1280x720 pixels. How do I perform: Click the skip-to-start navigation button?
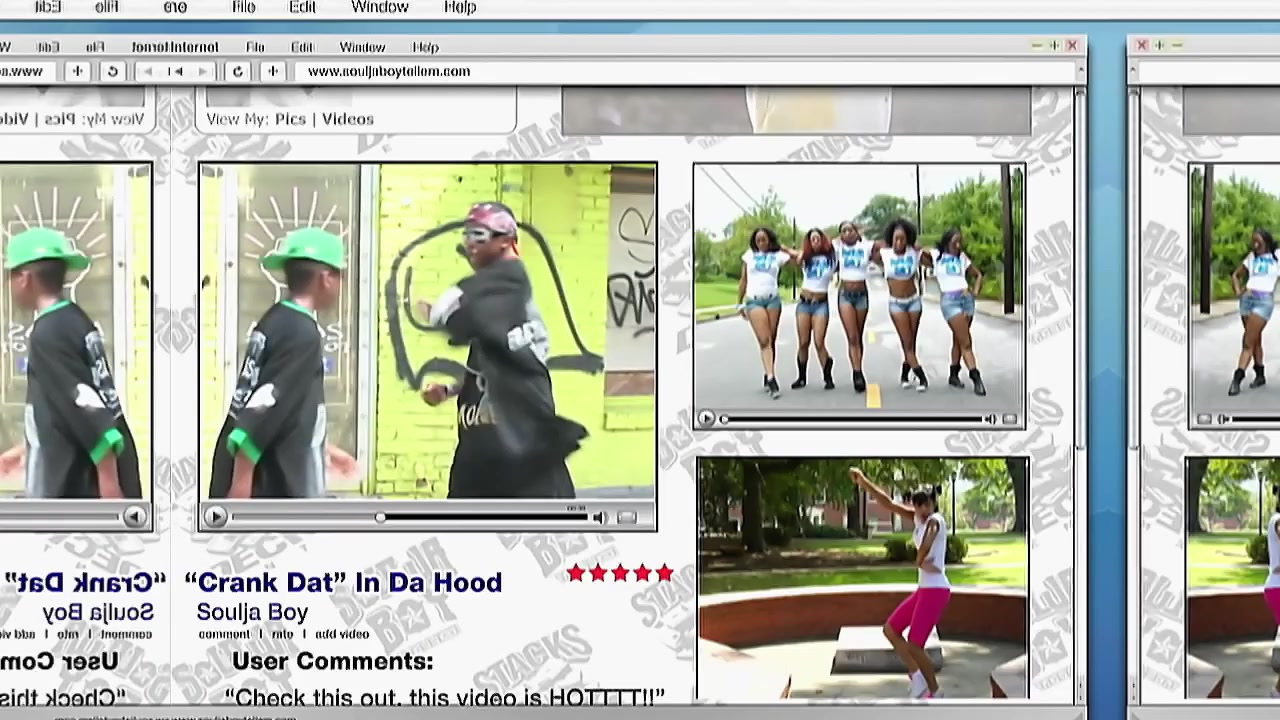click(x=176, y=71)
